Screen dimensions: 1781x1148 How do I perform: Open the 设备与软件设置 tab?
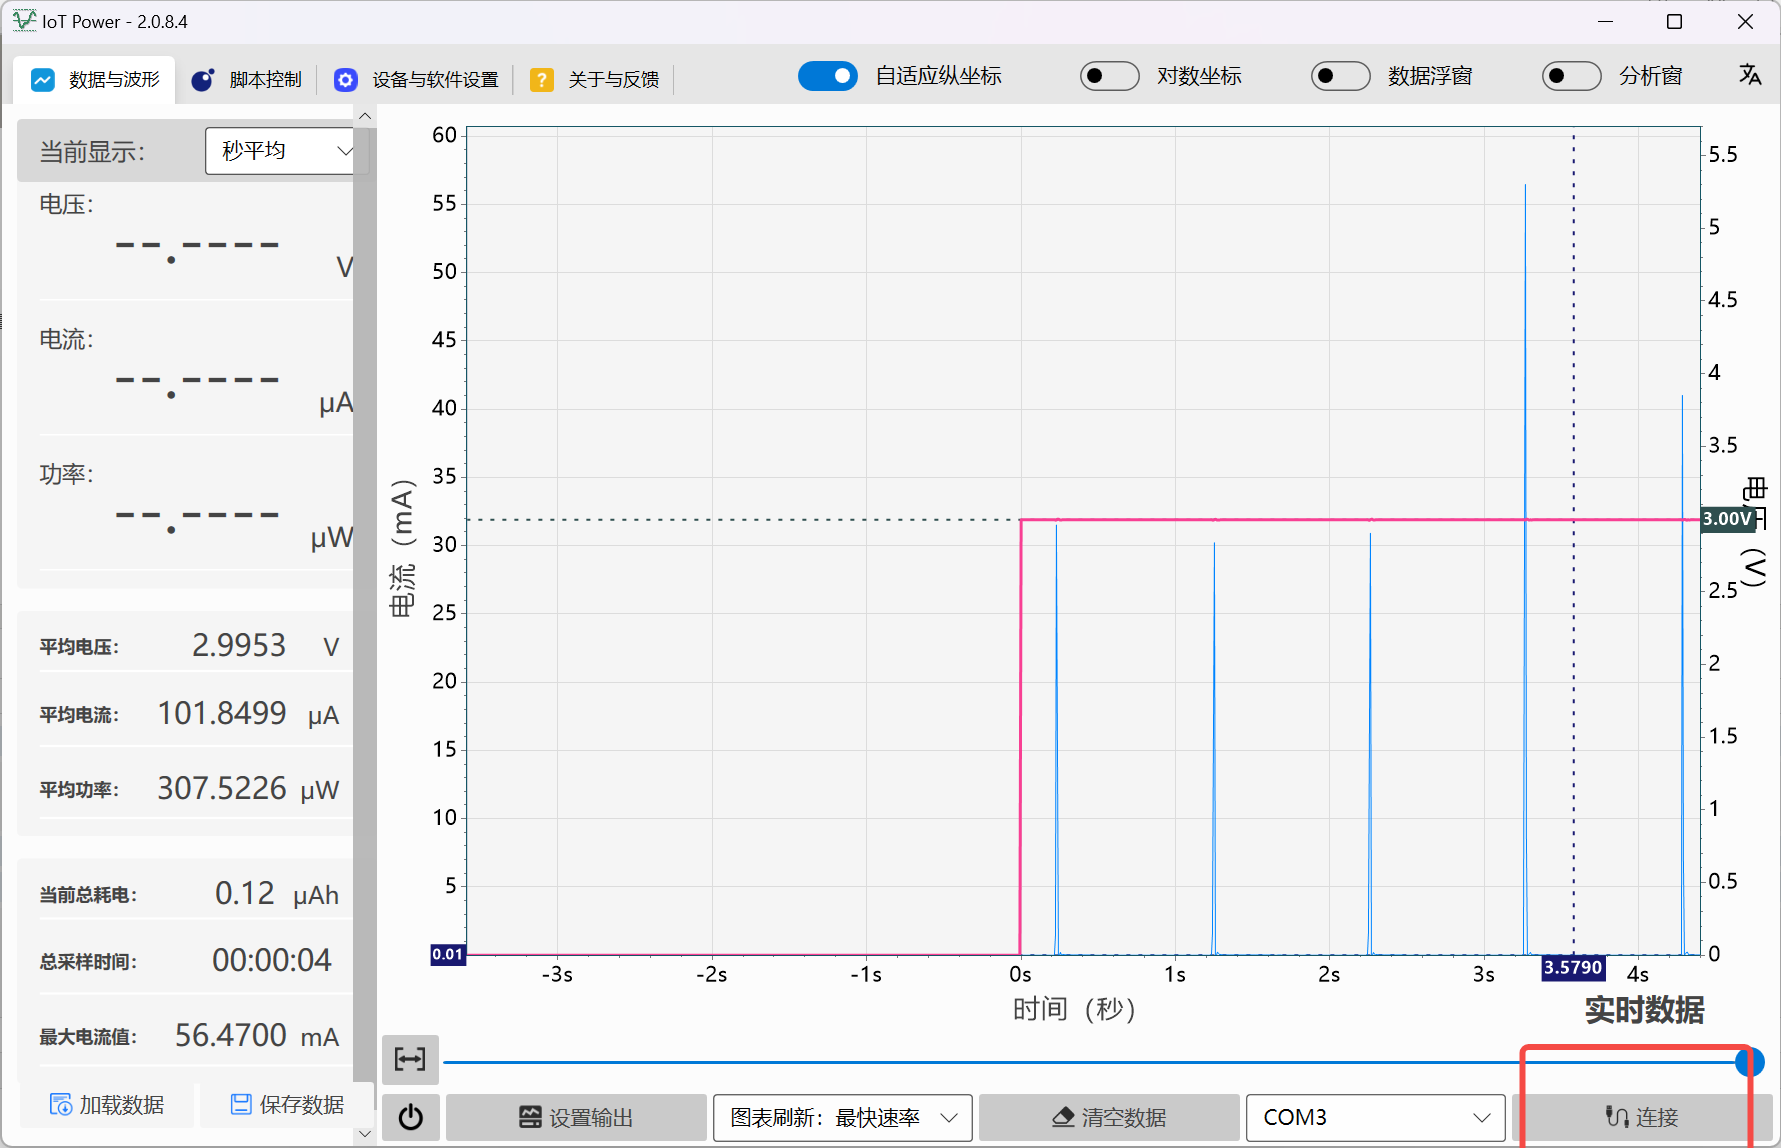point(416,80)
